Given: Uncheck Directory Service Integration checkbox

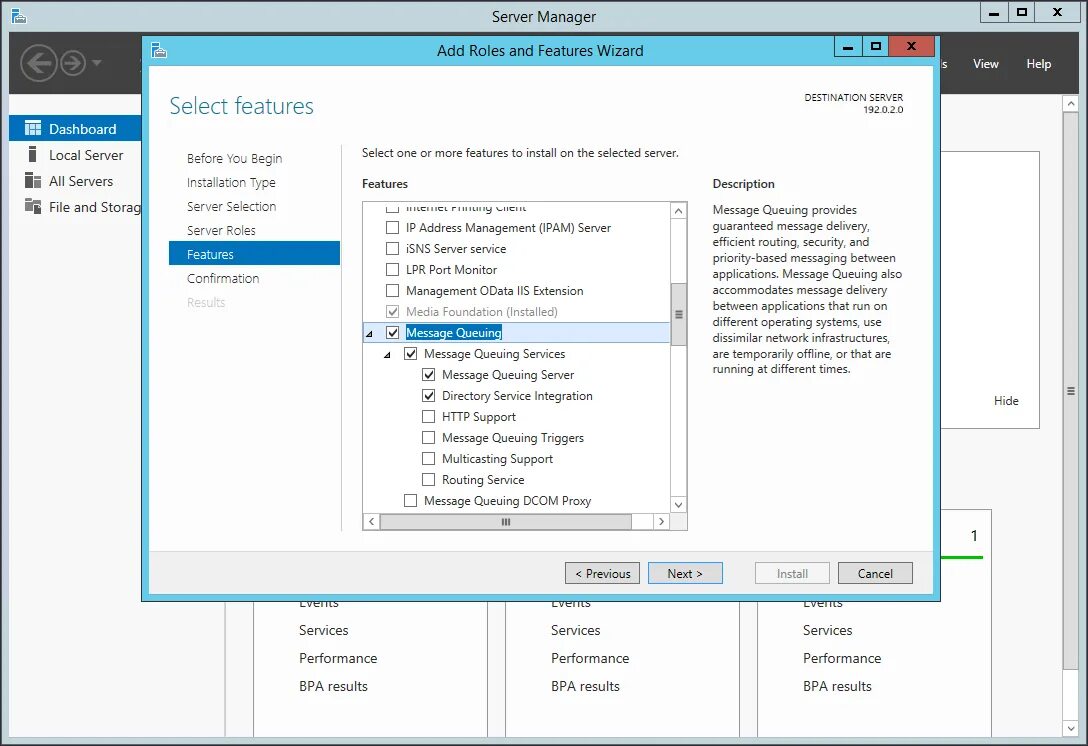Looking at the screenshot, I should pos(429,396).
